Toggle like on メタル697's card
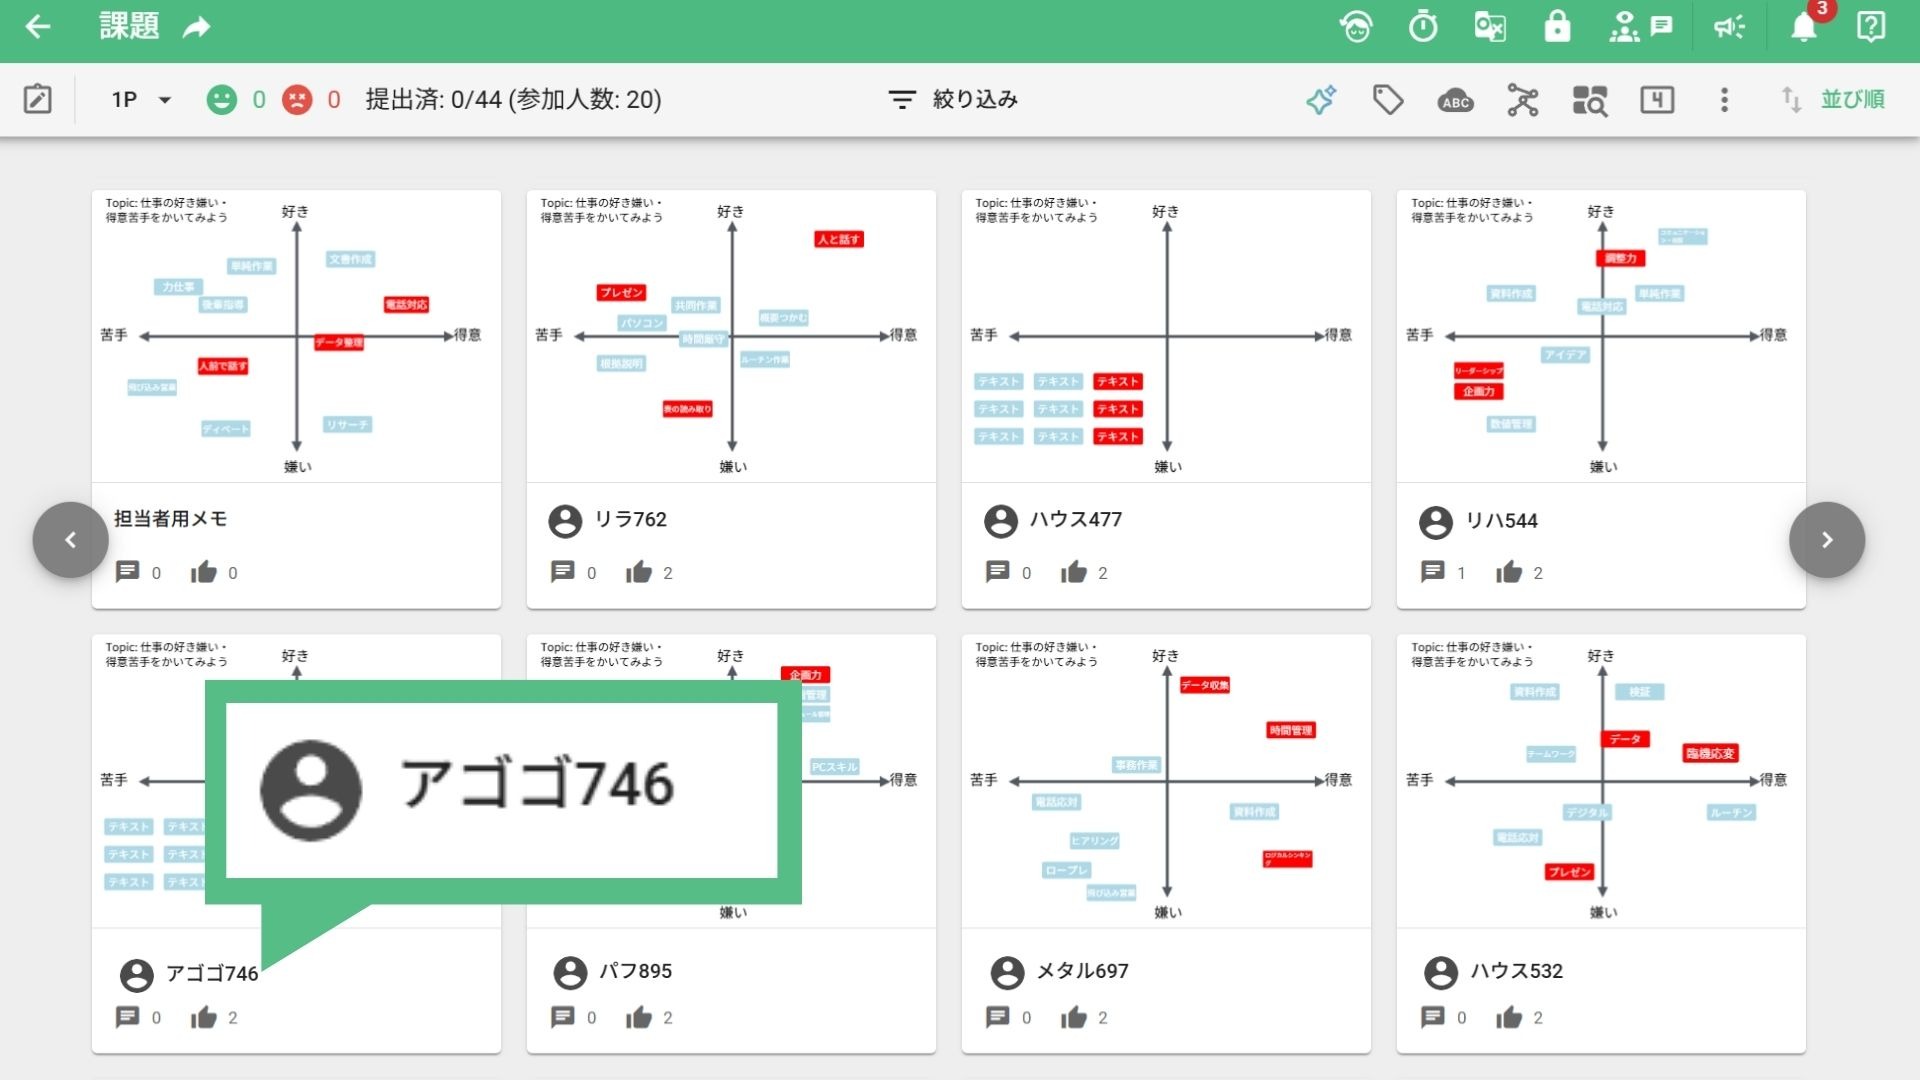 pyautogui.click(x=1074, y=1017)
